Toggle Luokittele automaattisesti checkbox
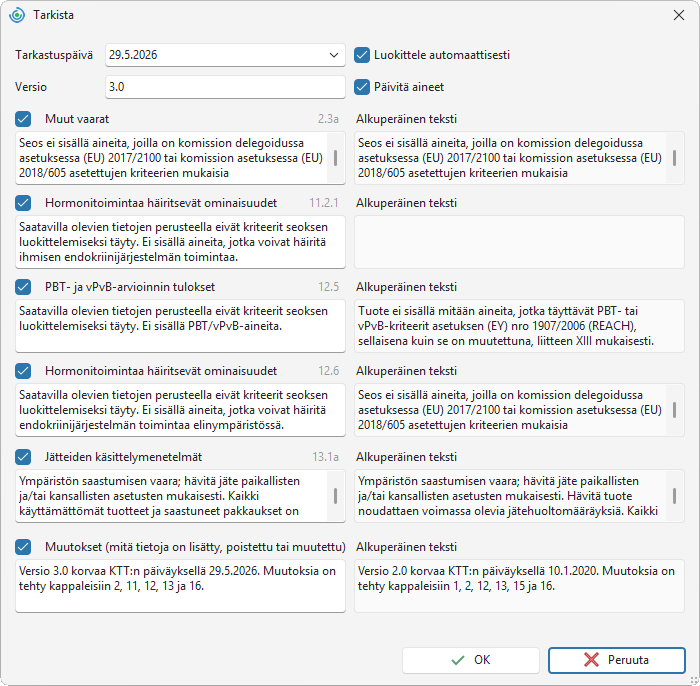 [x=362, y=55]
